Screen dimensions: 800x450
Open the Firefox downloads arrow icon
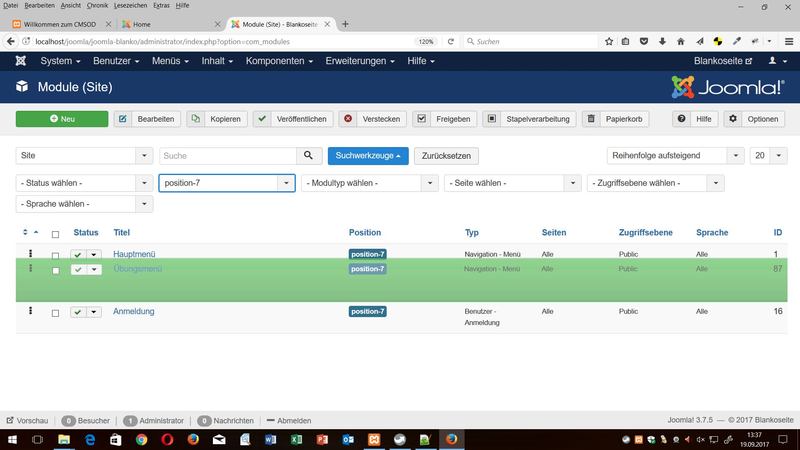click(x=662, y=41)
